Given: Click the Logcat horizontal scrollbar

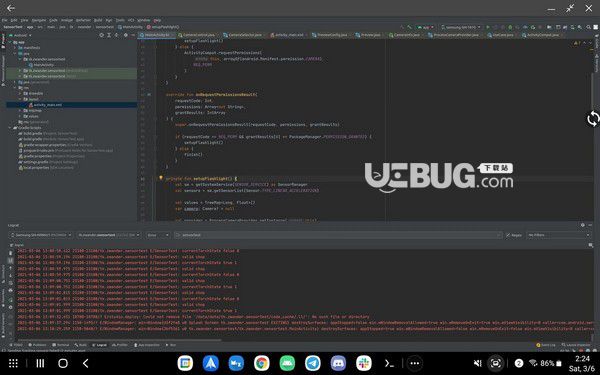Looking at the screenshot, I should click(119, 339).
